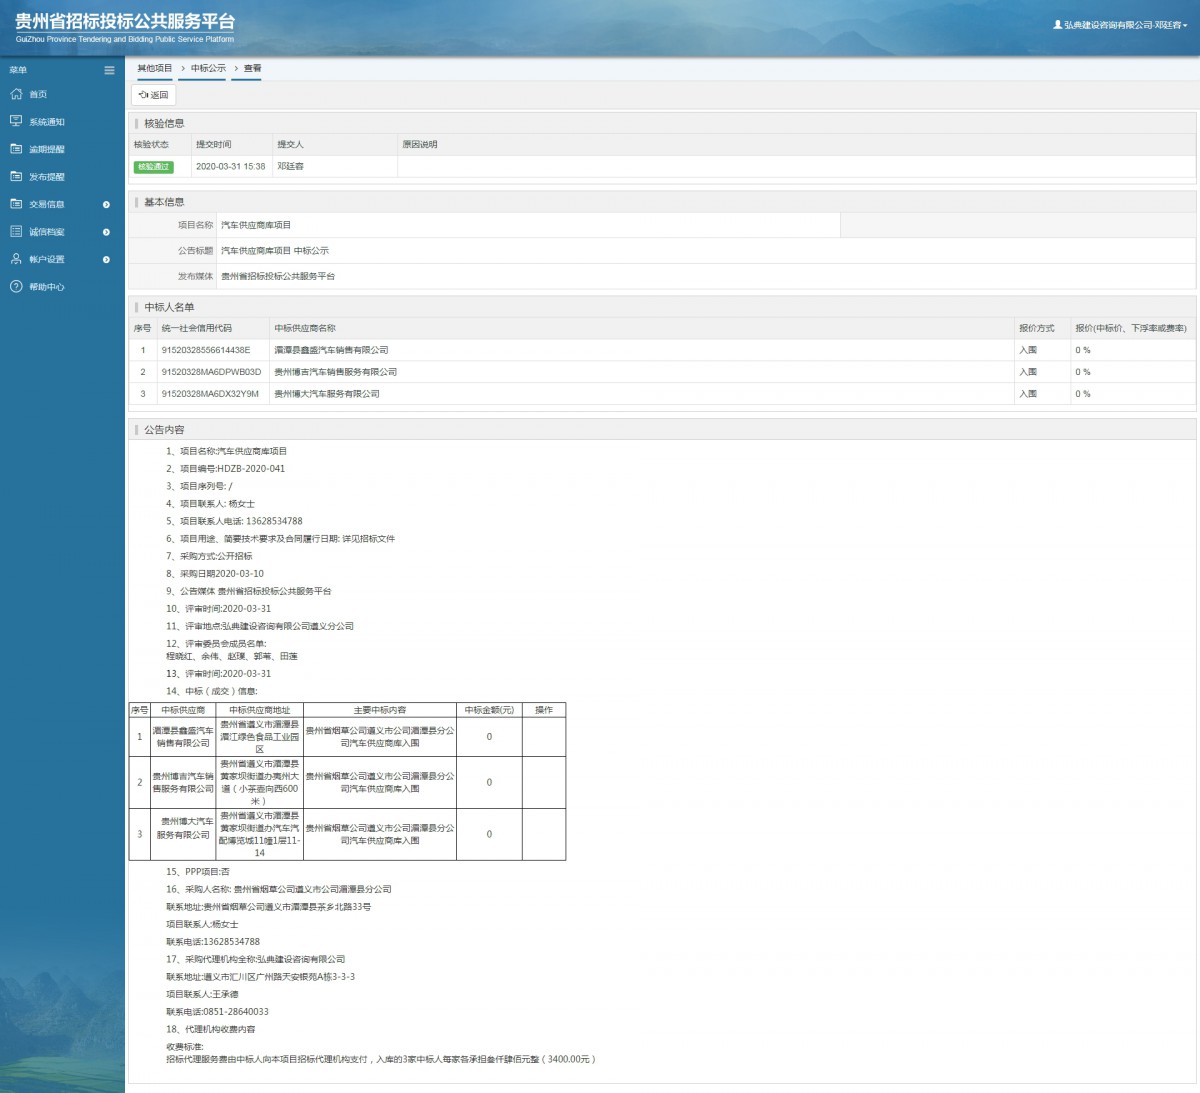The height and width of the screenshot is (1093, 1200).
Task: Click the 统一社会信用代码 column header
Action: pos(196,328)
